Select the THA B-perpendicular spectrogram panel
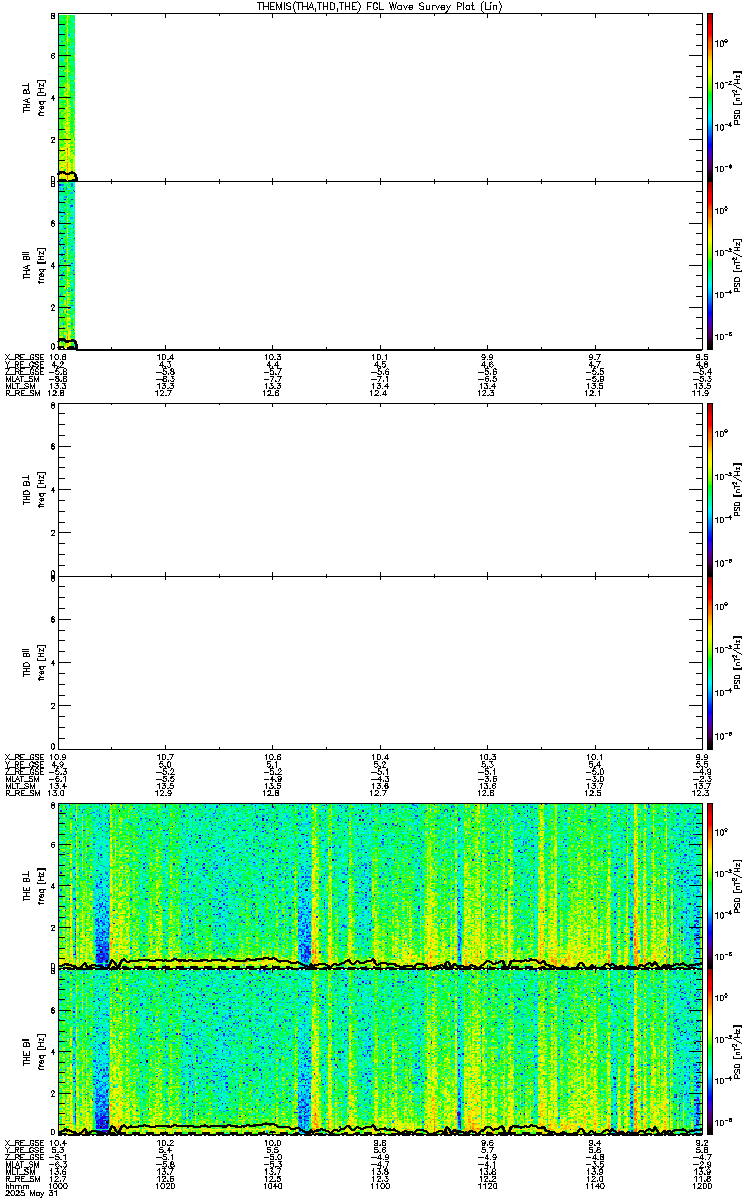750x1200 pixels. [x=379, y=97]
